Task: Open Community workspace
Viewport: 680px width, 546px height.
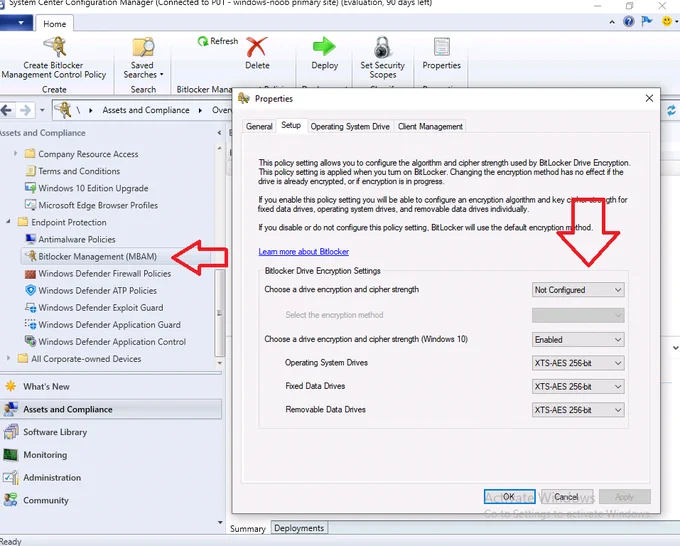Action: click(x=46, y=500)
